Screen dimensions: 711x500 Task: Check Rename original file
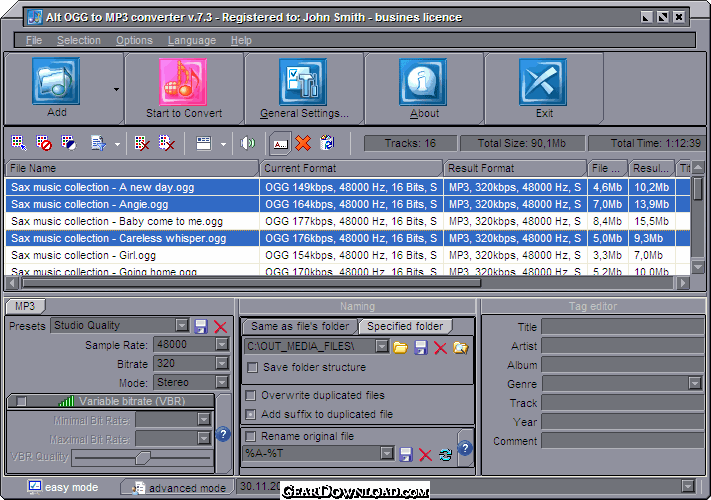point(250,436)
